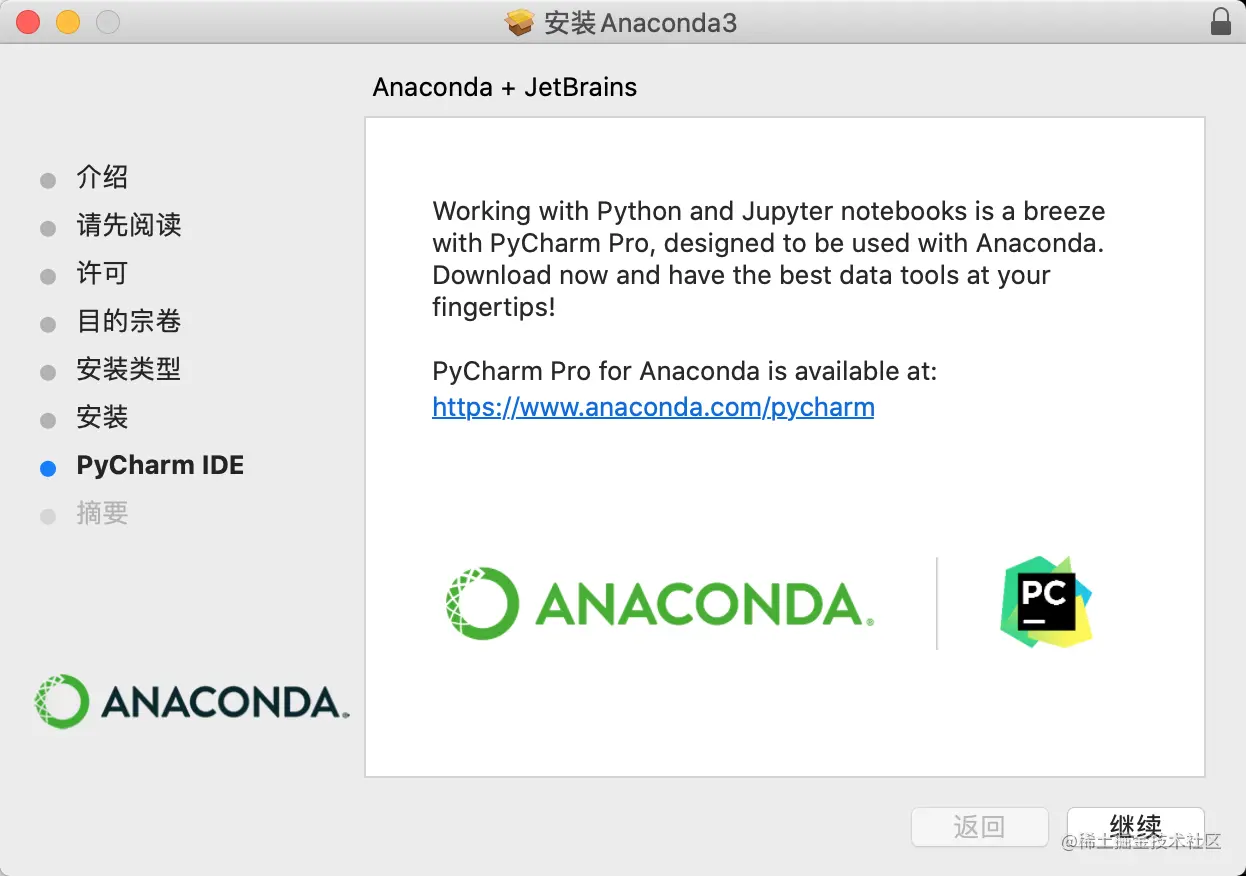Select the 请先阅读 step in the sidebar
Viewport: 1246px width, 876px height.
coord(129,225)
